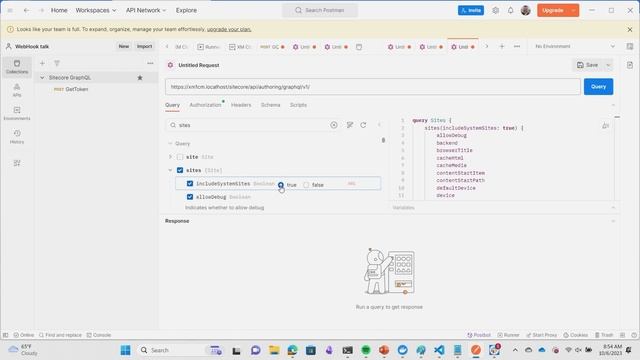The height and width of the screenshot is (360, 640).
Task: Click the query editor beautify icon
Action: click(605, 126)
